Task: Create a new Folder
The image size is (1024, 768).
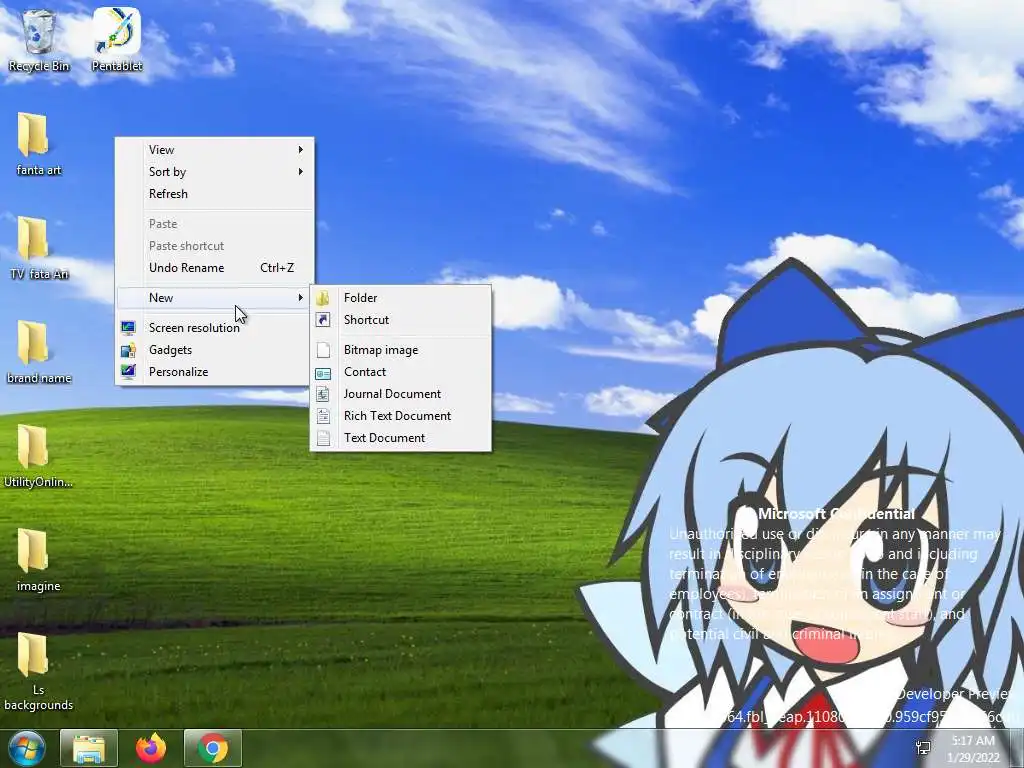Action: 400,298
